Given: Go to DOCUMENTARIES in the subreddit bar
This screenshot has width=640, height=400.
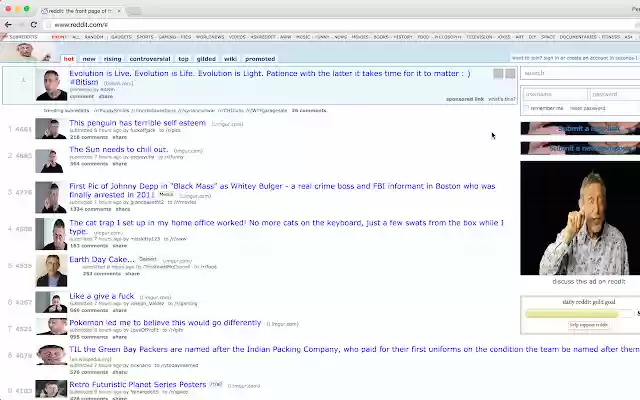Looking at the screenshot, I should pyautogui.click(x=578, y=37).
